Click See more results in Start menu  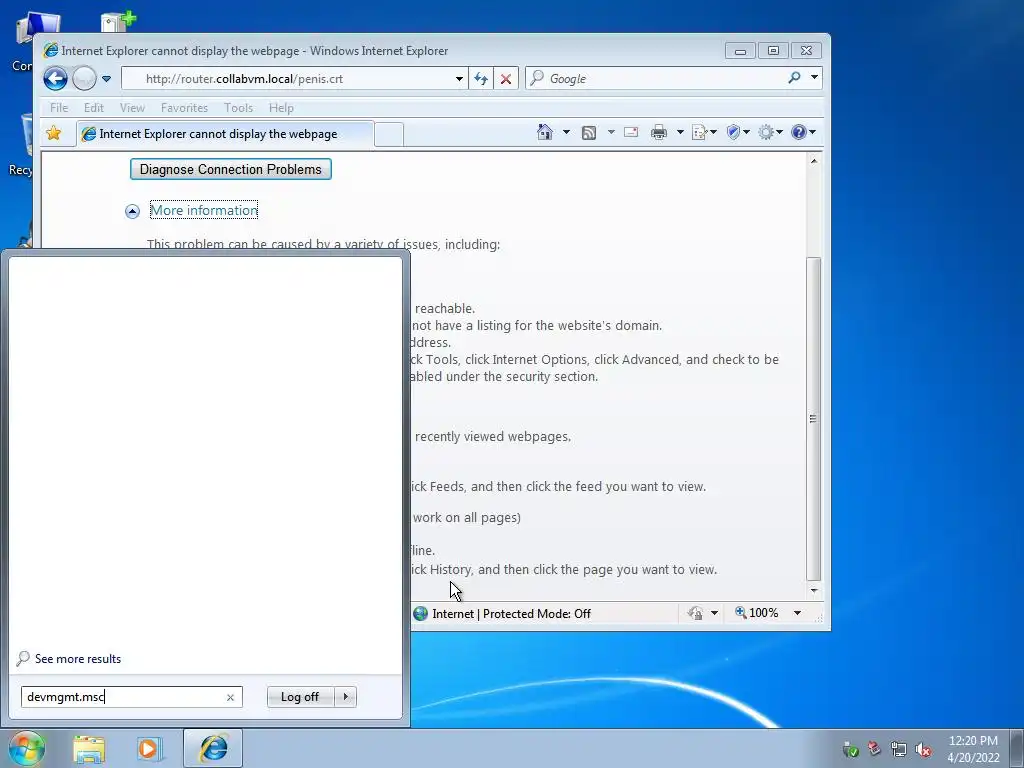click(78, 659)
